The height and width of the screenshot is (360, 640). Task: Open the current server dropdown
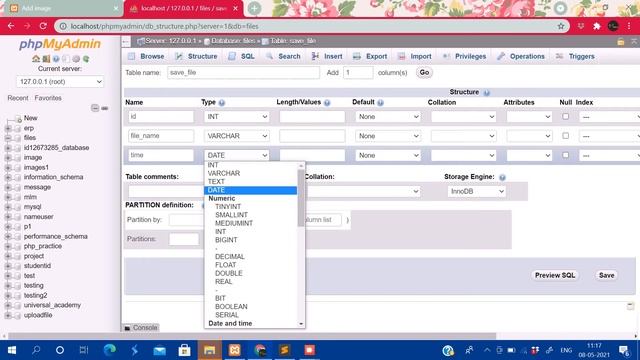tap(60, 82)
